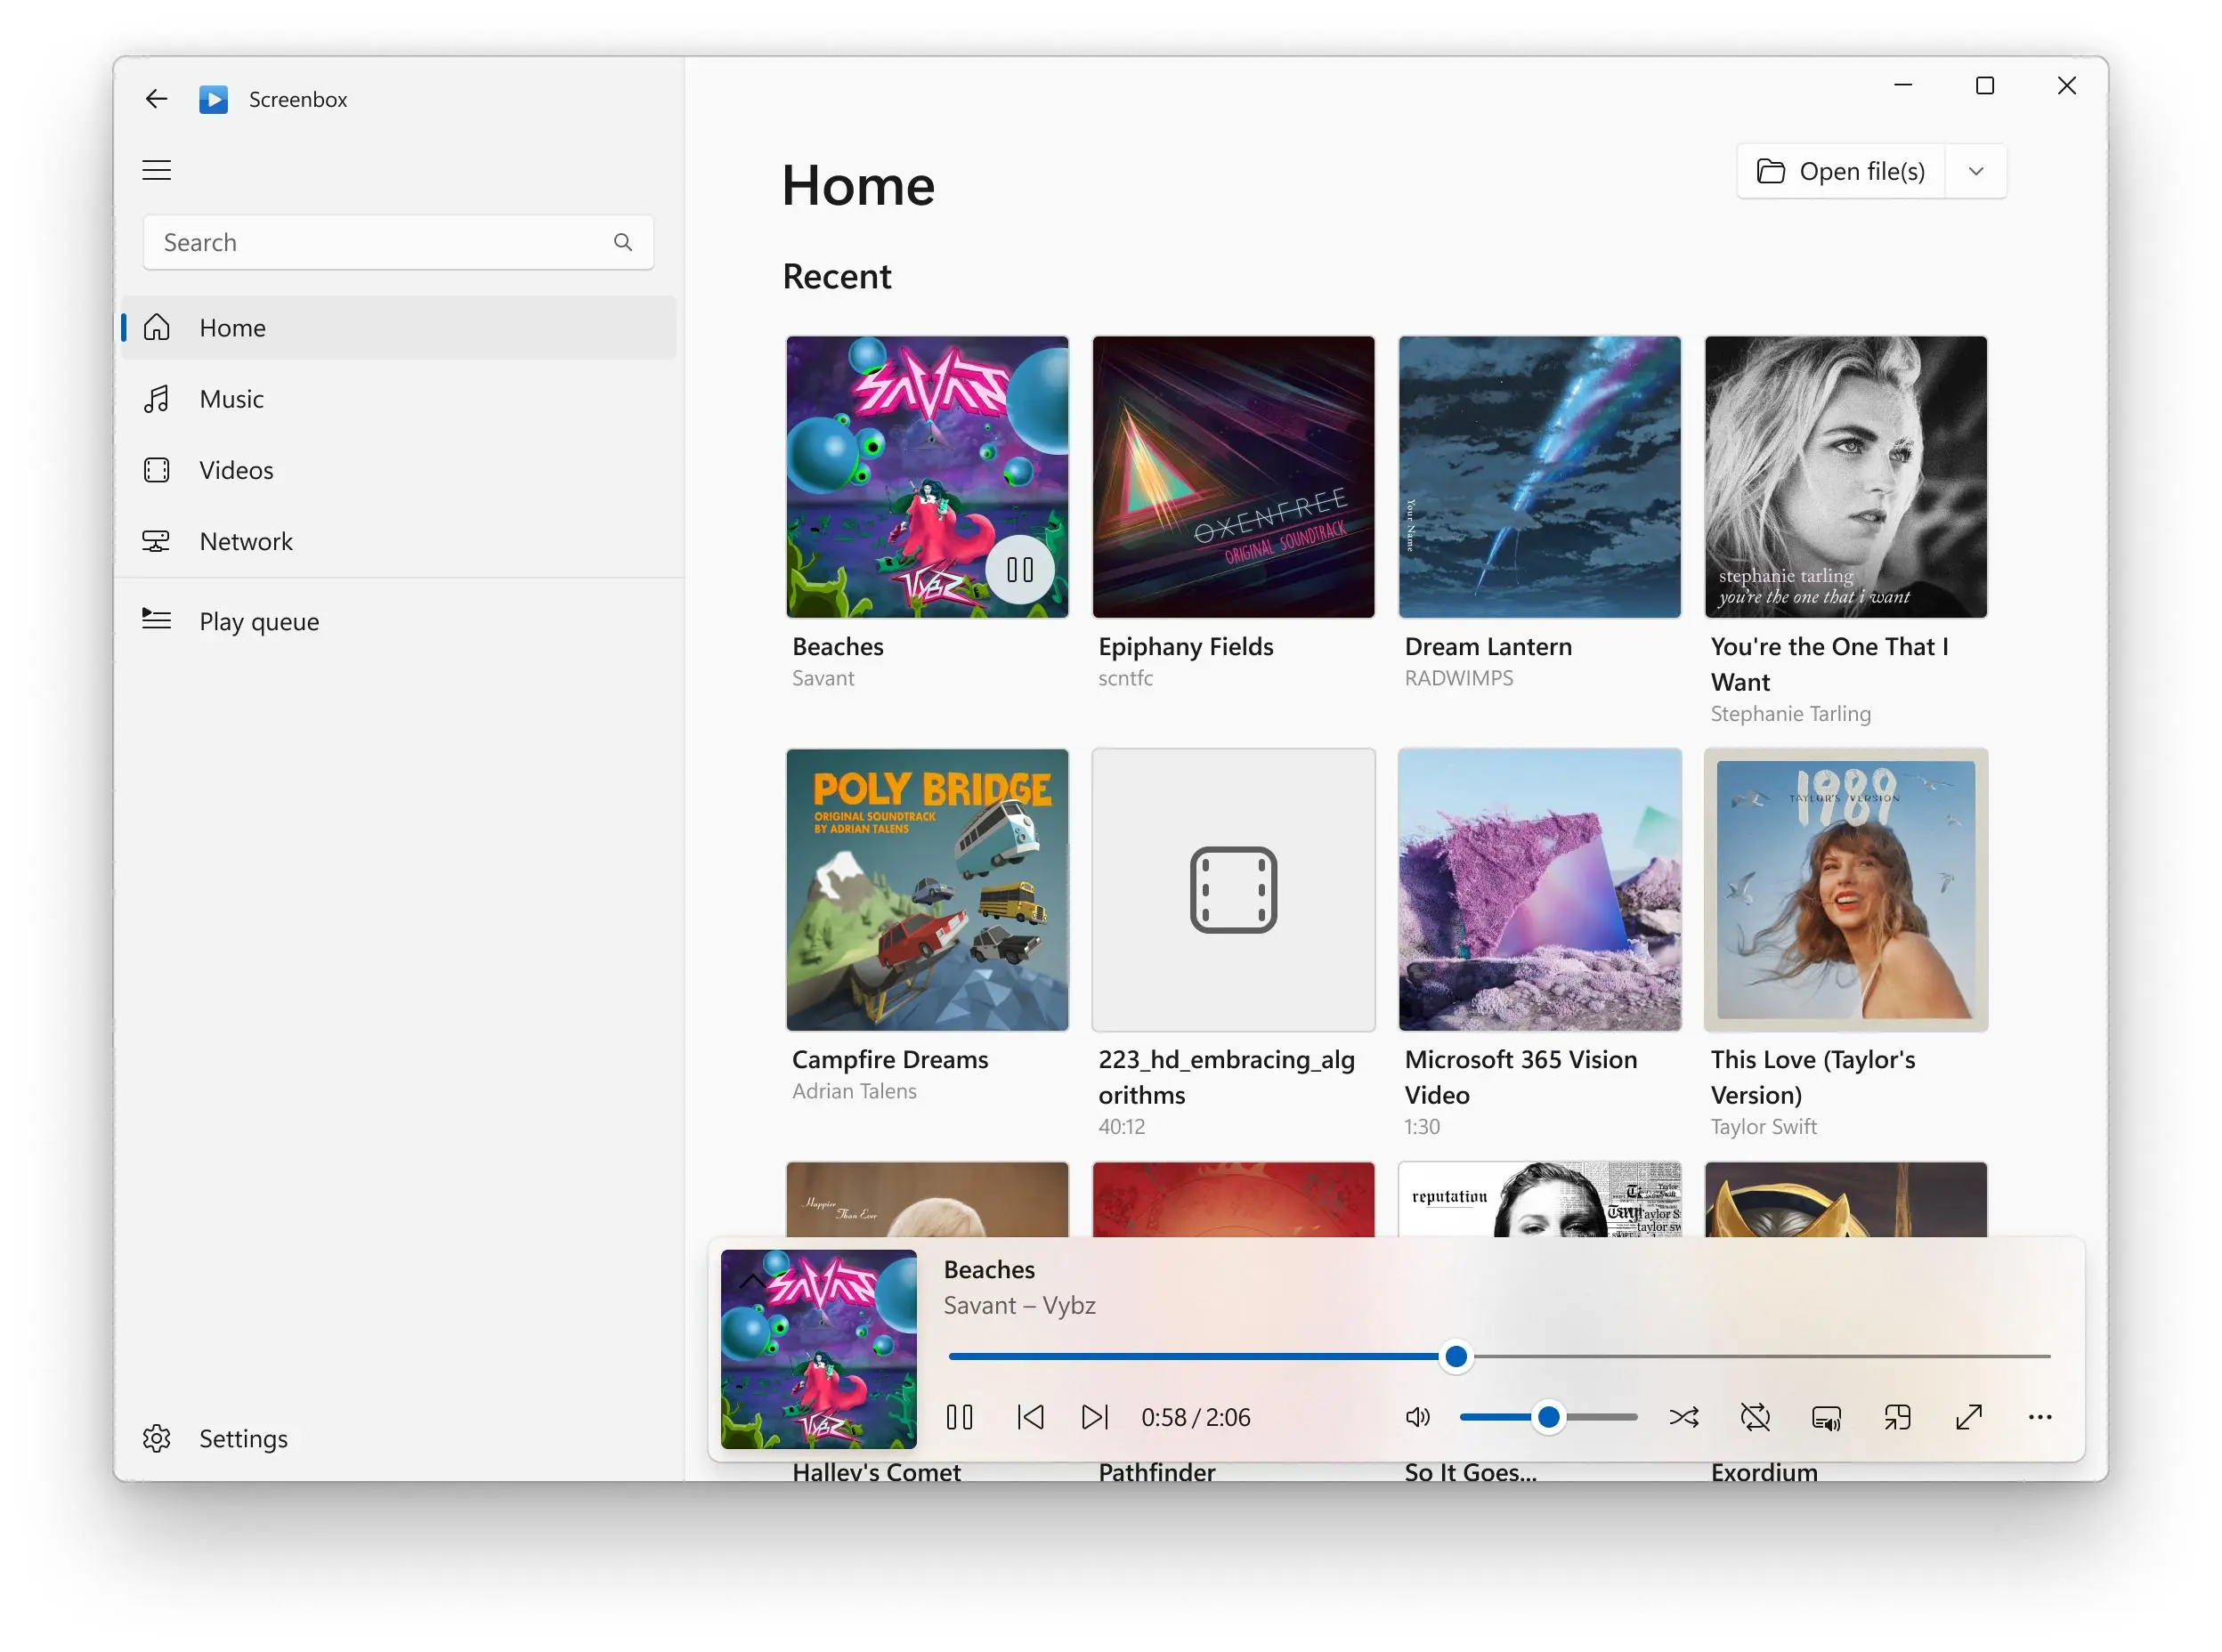Click the volume slider handle
This screenshot has height=1652, width=2222.
coord(1548,1417)
